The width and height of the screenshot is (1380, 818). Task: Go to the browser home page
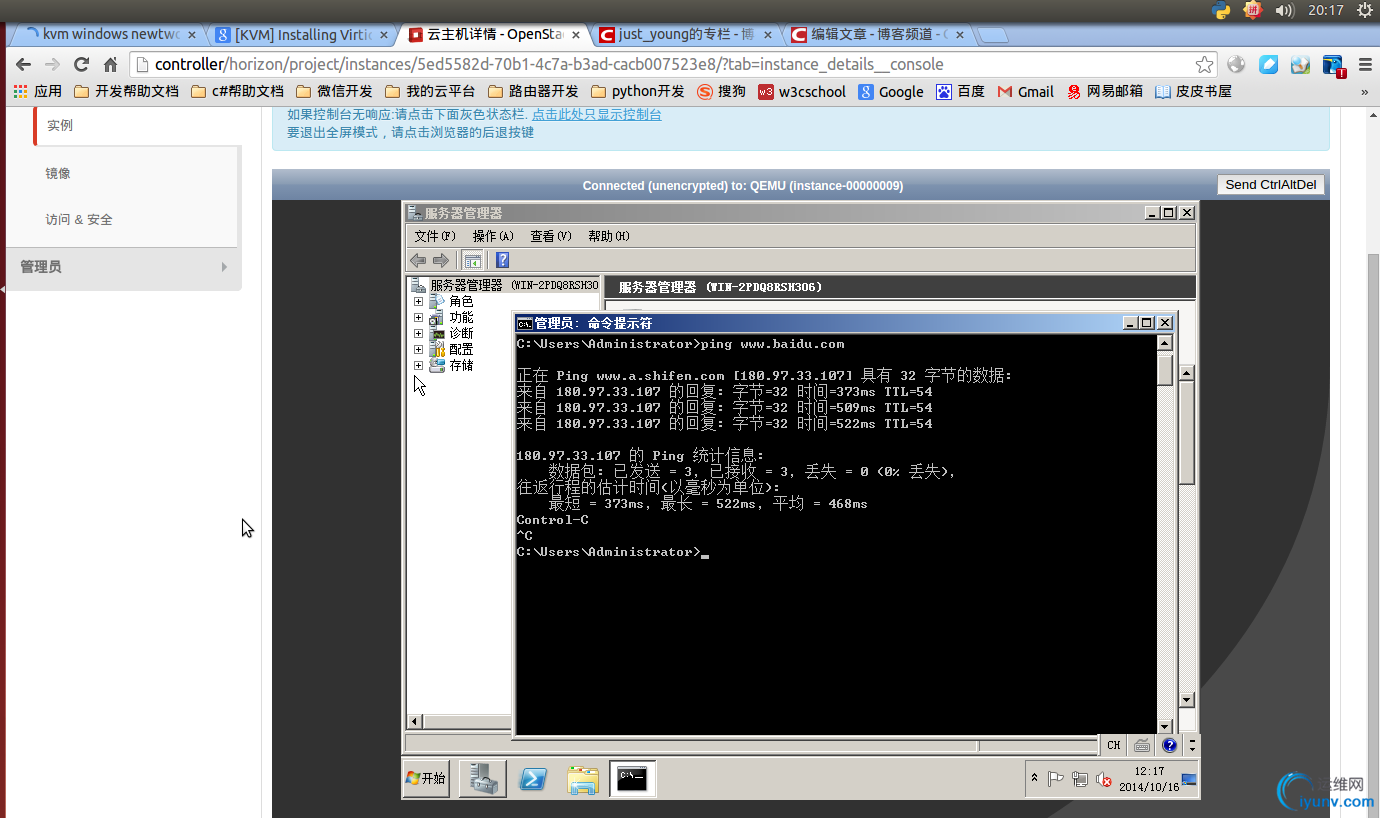(x=111, y=65)
